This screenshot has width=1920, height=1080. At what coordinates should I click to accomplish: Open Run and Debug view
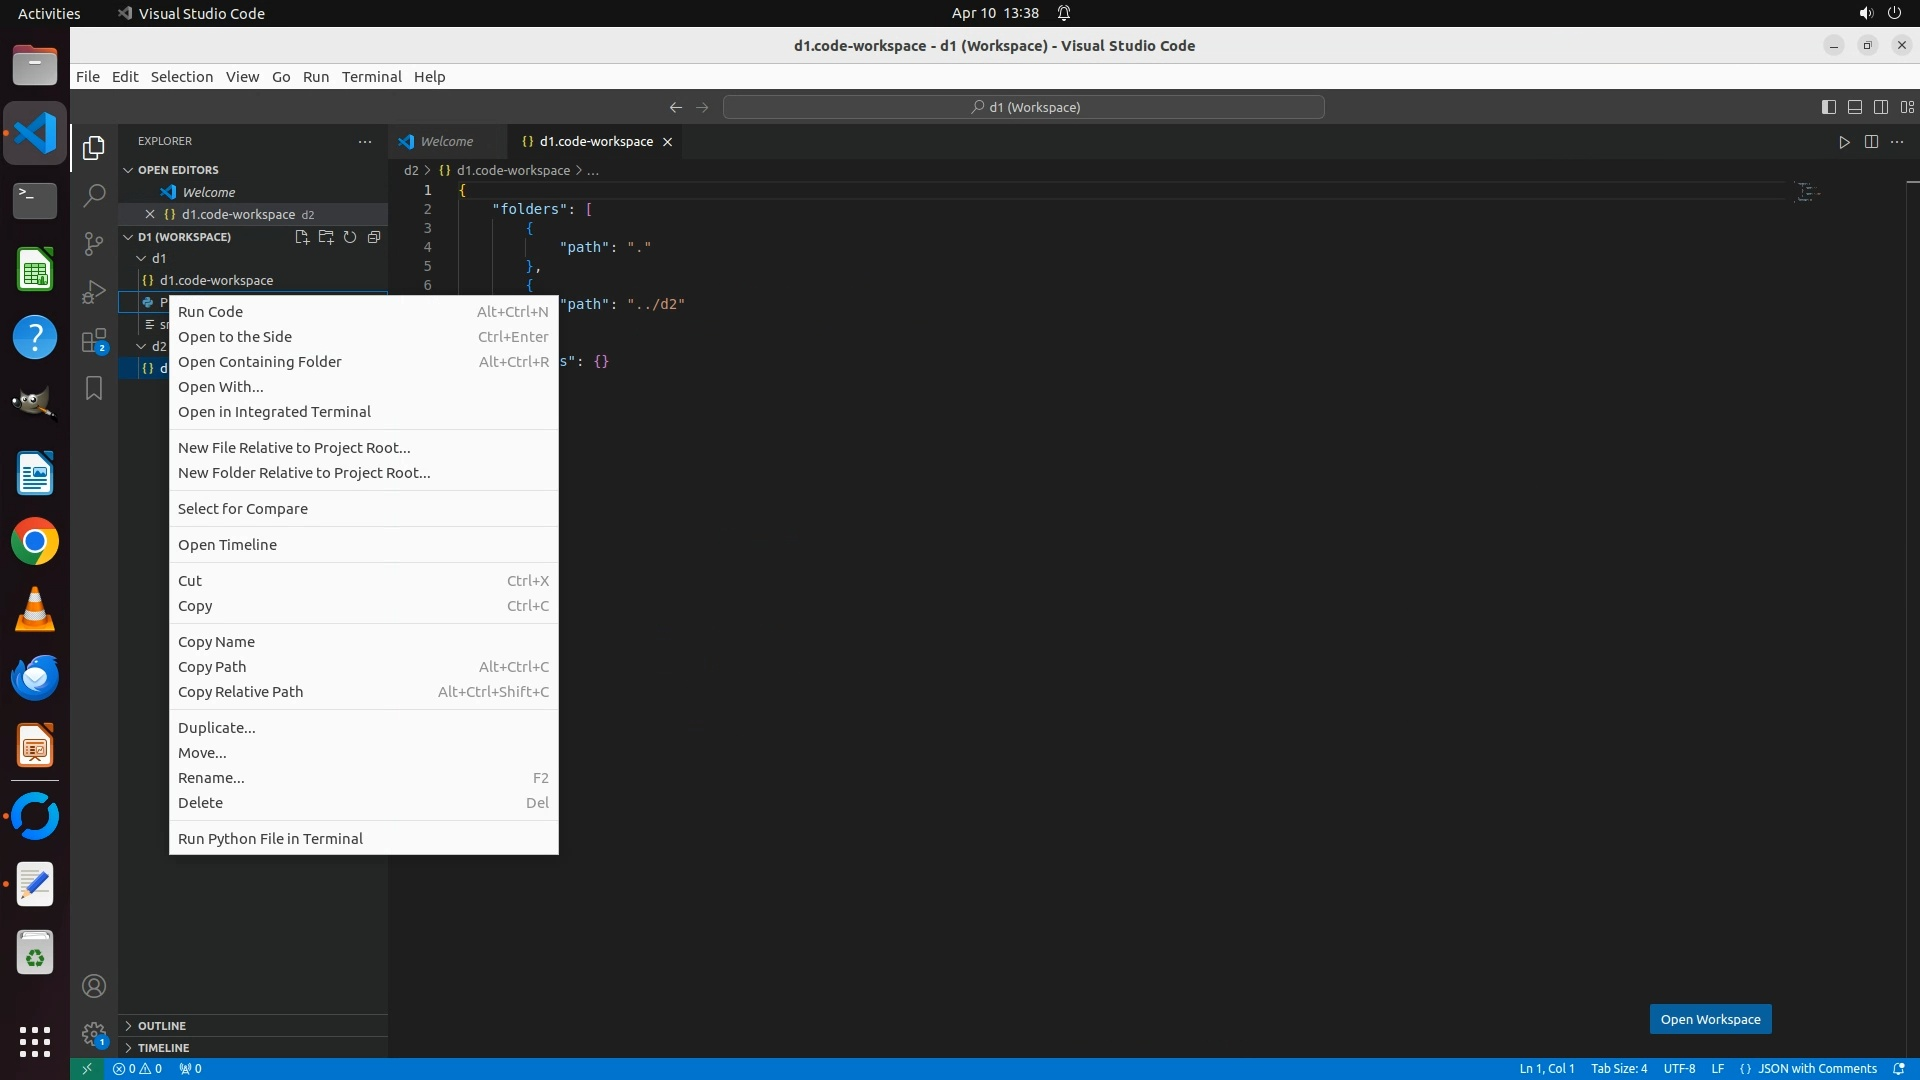tap(94, 292)
